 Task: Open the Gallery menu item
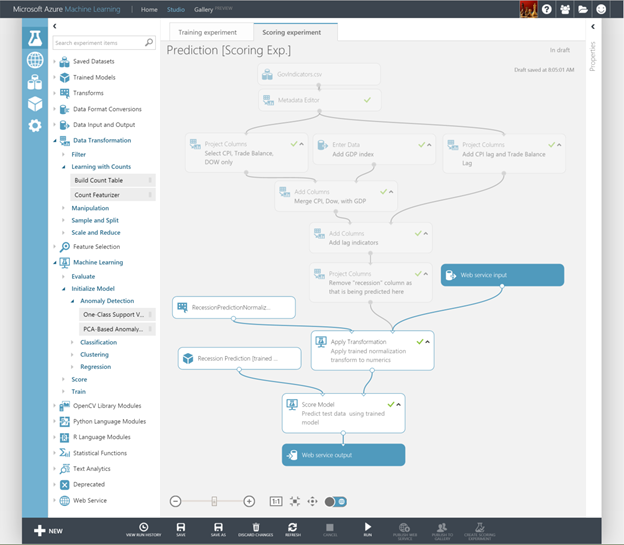click(x=203, y=10)
